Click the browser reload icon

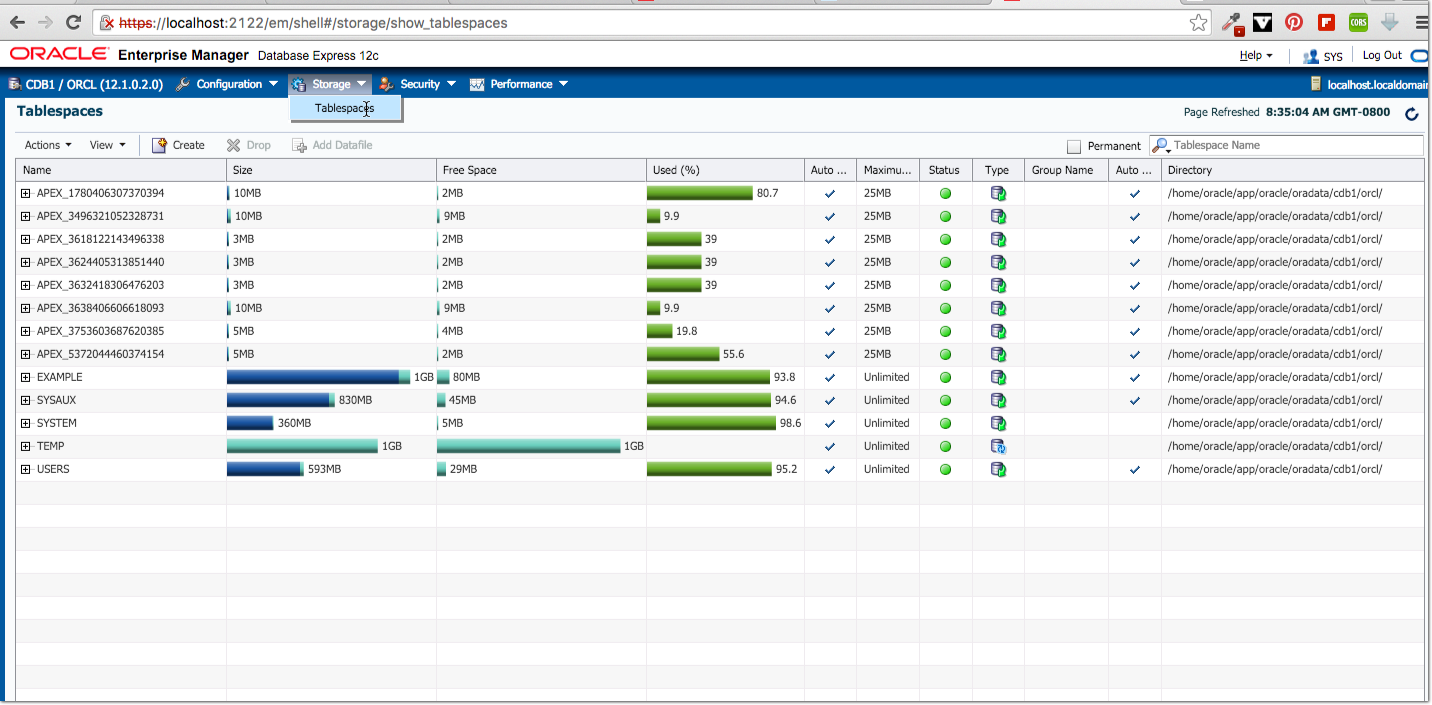(73, 22)
